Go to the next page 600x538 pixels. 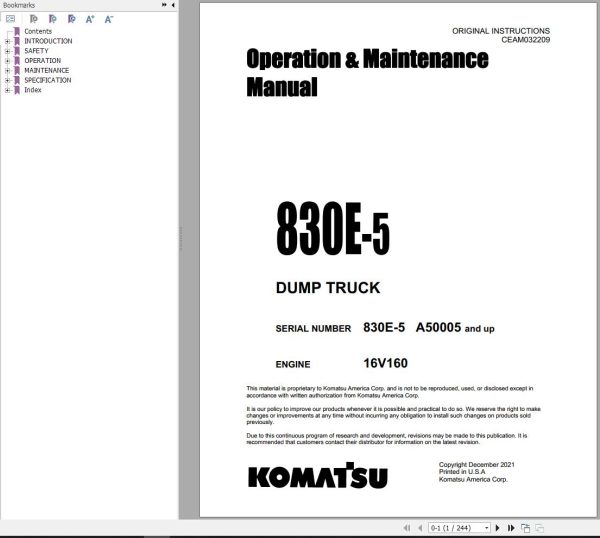[497, 528]
